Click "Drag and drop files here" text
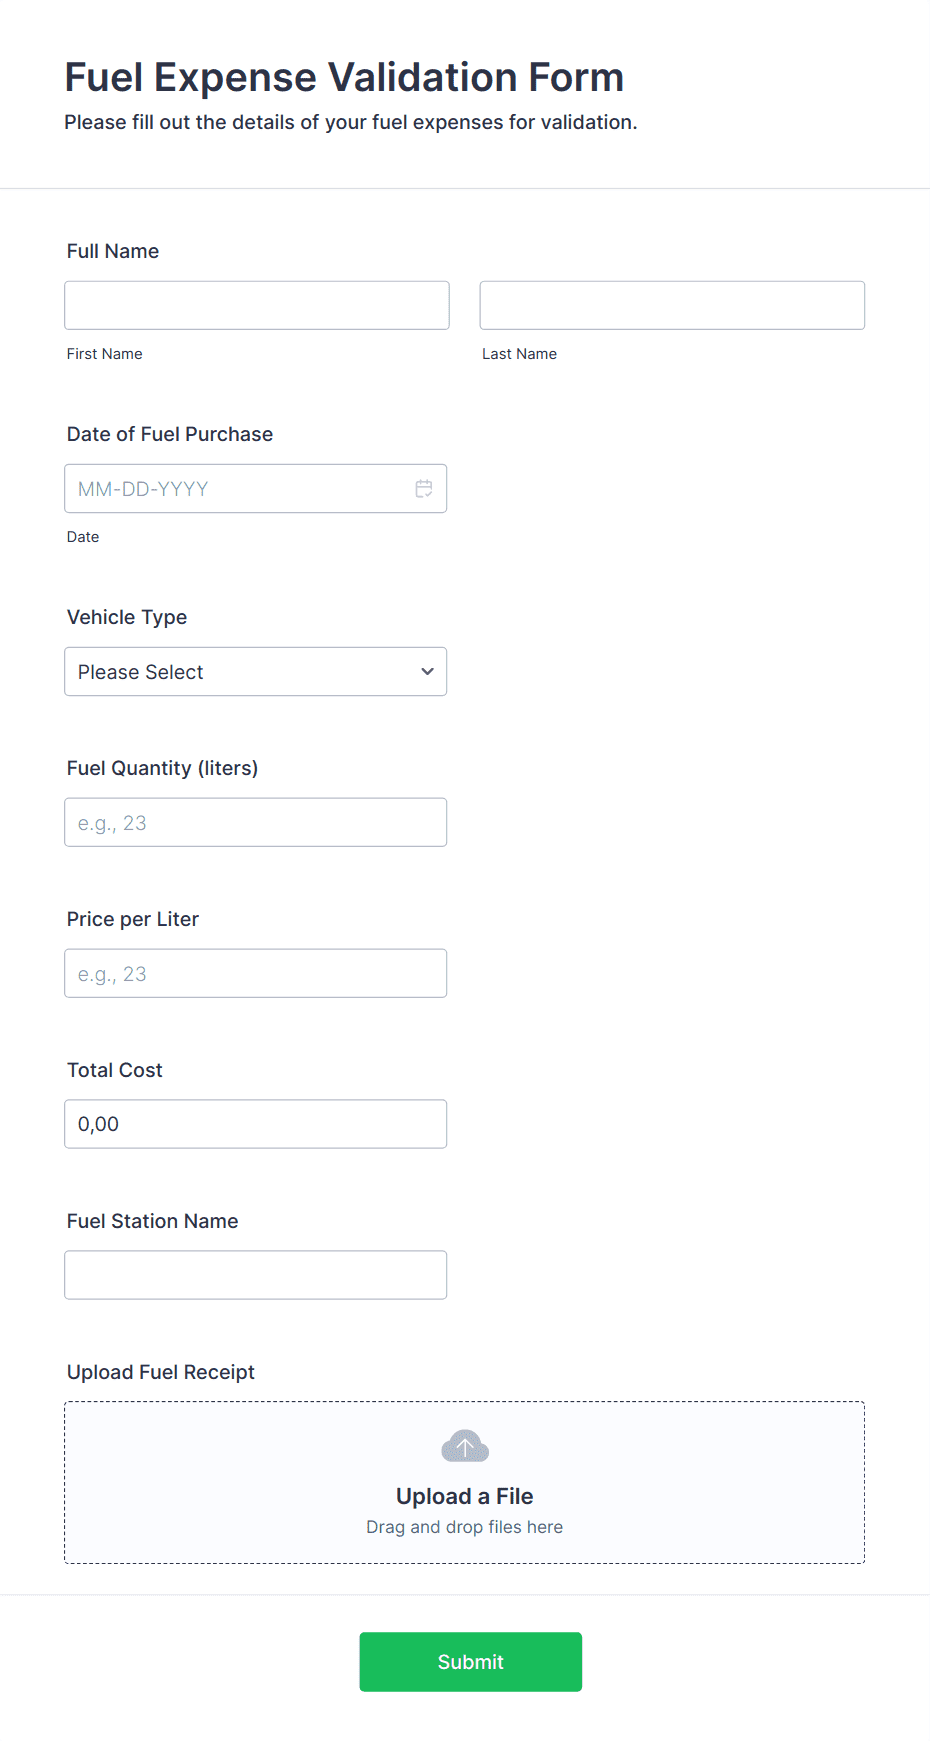930x1741 pixels. click(x=465, y=1527)
